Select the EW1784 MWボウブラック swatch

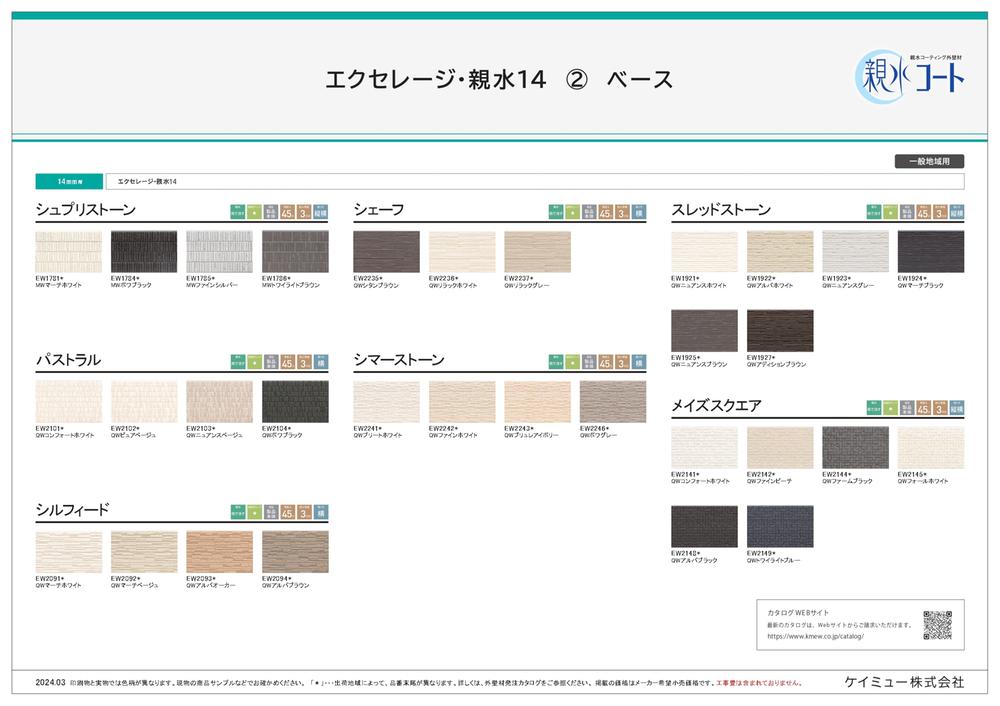tap(144, 252)
